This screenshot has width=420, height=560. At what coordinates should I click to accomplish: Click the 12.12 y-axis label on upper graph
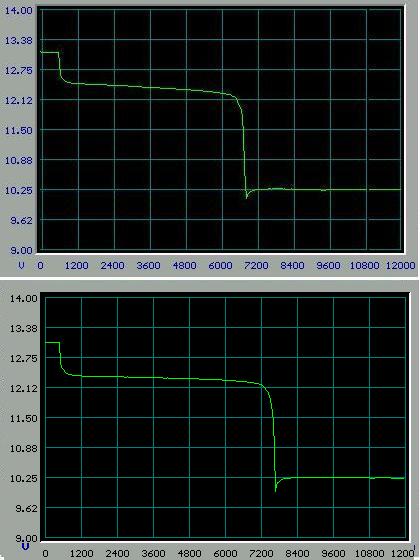(19, 100)
